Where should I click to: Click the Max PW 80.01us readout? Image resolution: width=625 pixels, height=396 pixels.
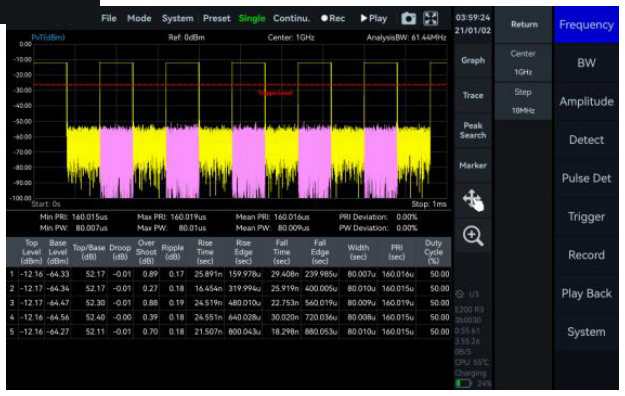click(171, 229)
